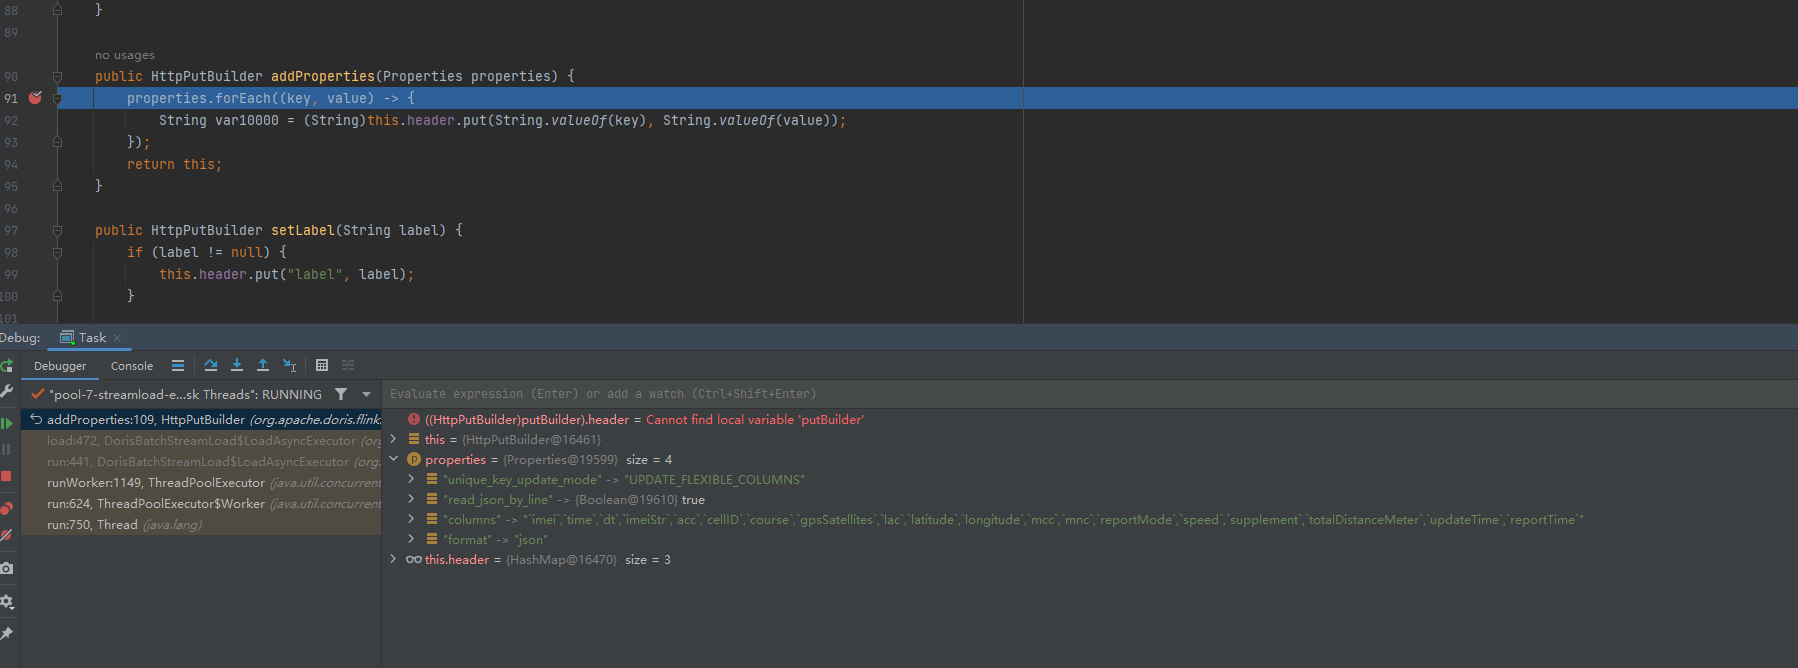The width and height of the screenshot is (1798, 668).
Task: Resume program with green play icon
Action: tap(6, 424)
